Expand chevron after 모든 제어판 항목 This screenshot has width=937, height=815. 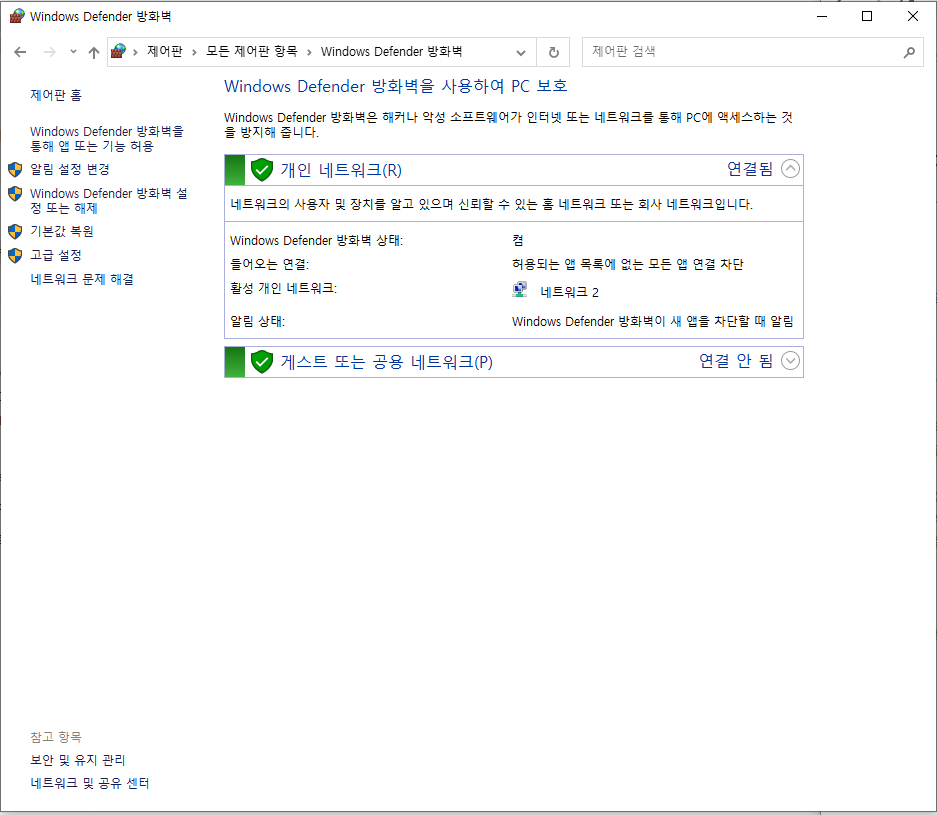tap(309, 52)
